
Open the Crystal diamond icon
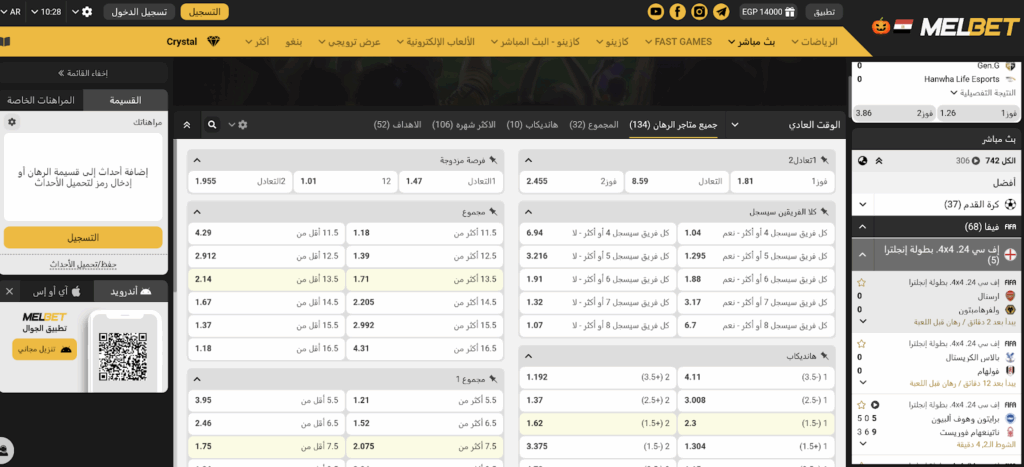point(214,41)
